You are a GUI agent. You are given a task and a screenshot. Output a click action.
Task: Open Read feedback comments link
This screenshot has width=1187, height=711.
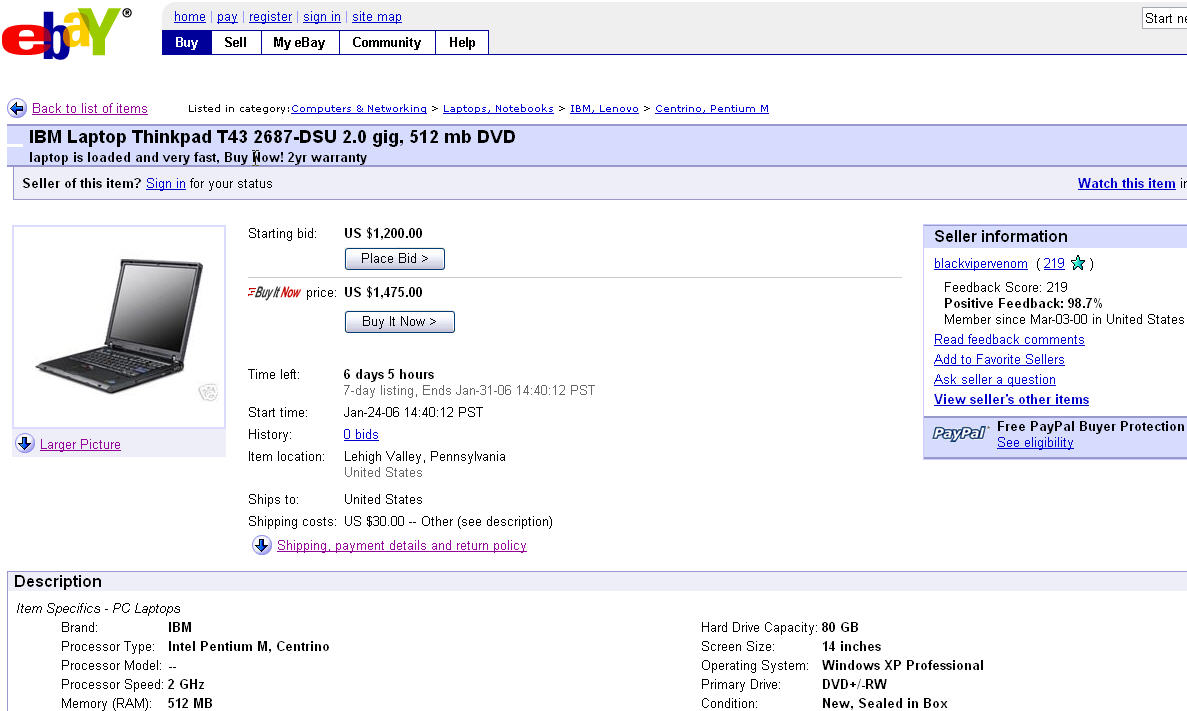point(1008,340)
